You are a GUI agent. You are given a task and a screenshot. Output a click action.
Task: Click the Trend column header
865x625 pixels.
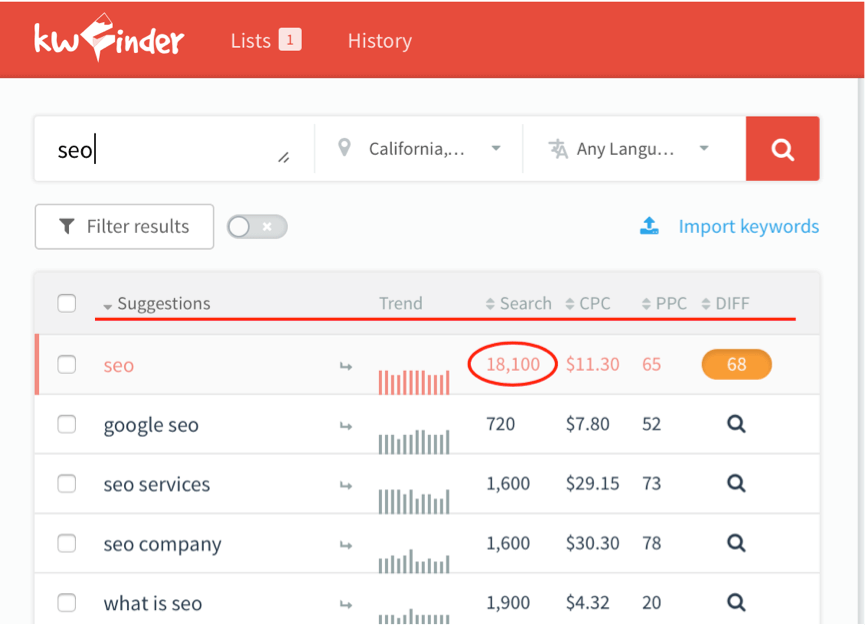tap(401, 303)
